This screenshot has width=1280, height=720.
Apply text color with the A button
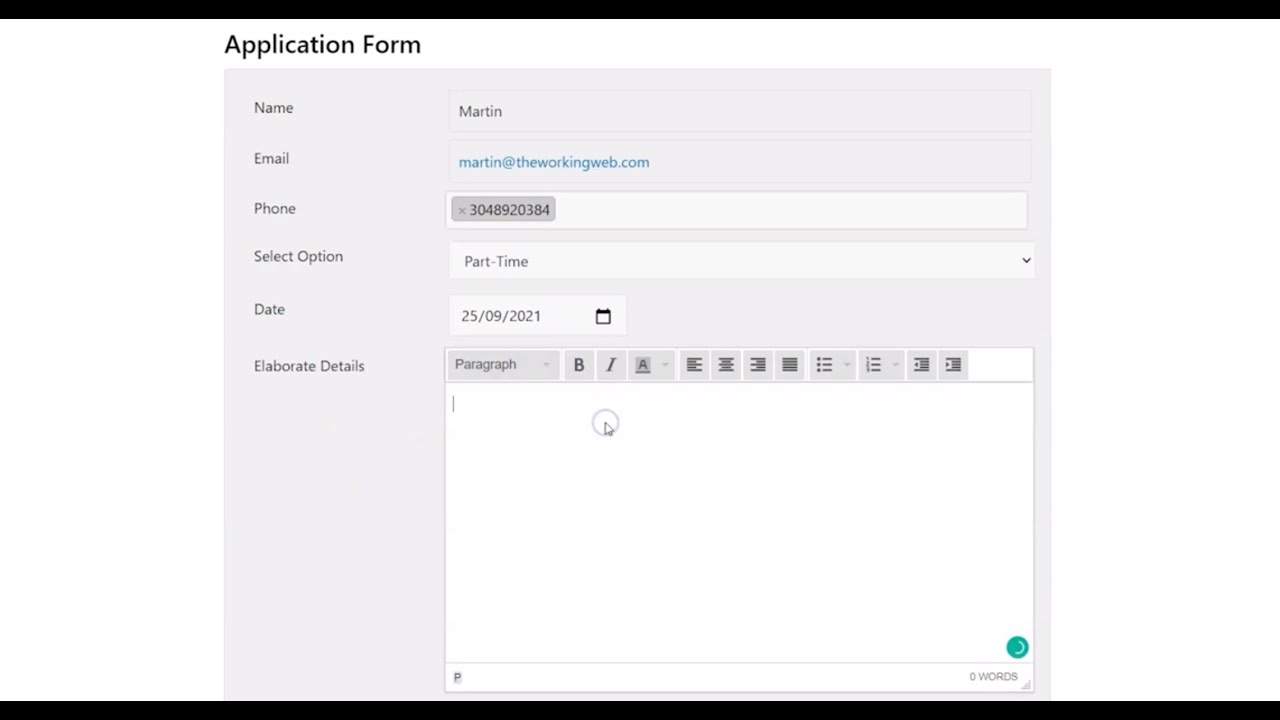643,365
